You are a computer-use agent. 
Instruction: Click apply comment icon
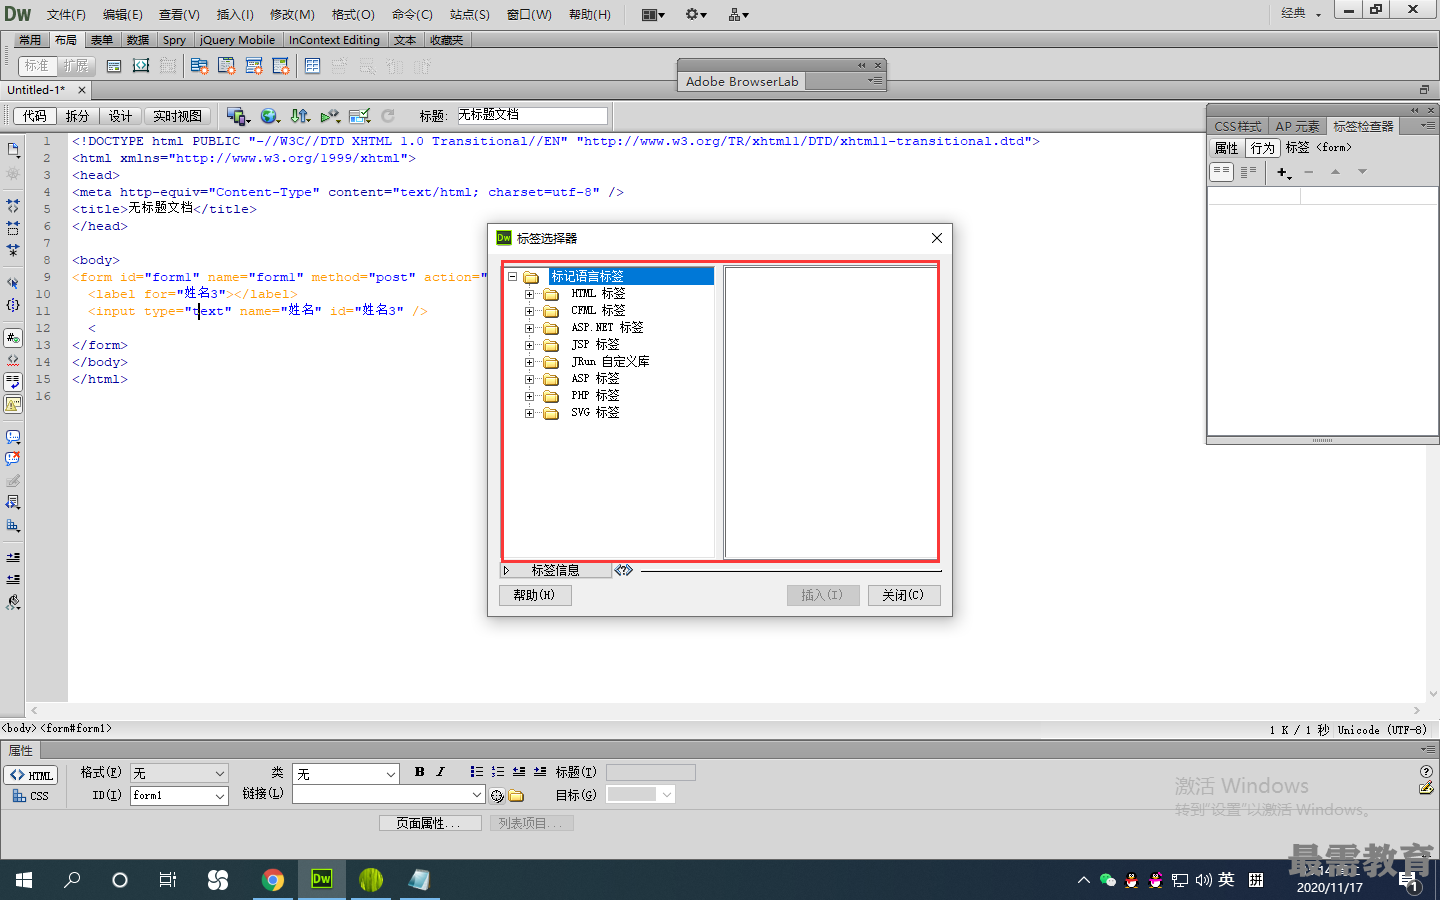pyautogui.click(x=13, y=437)
